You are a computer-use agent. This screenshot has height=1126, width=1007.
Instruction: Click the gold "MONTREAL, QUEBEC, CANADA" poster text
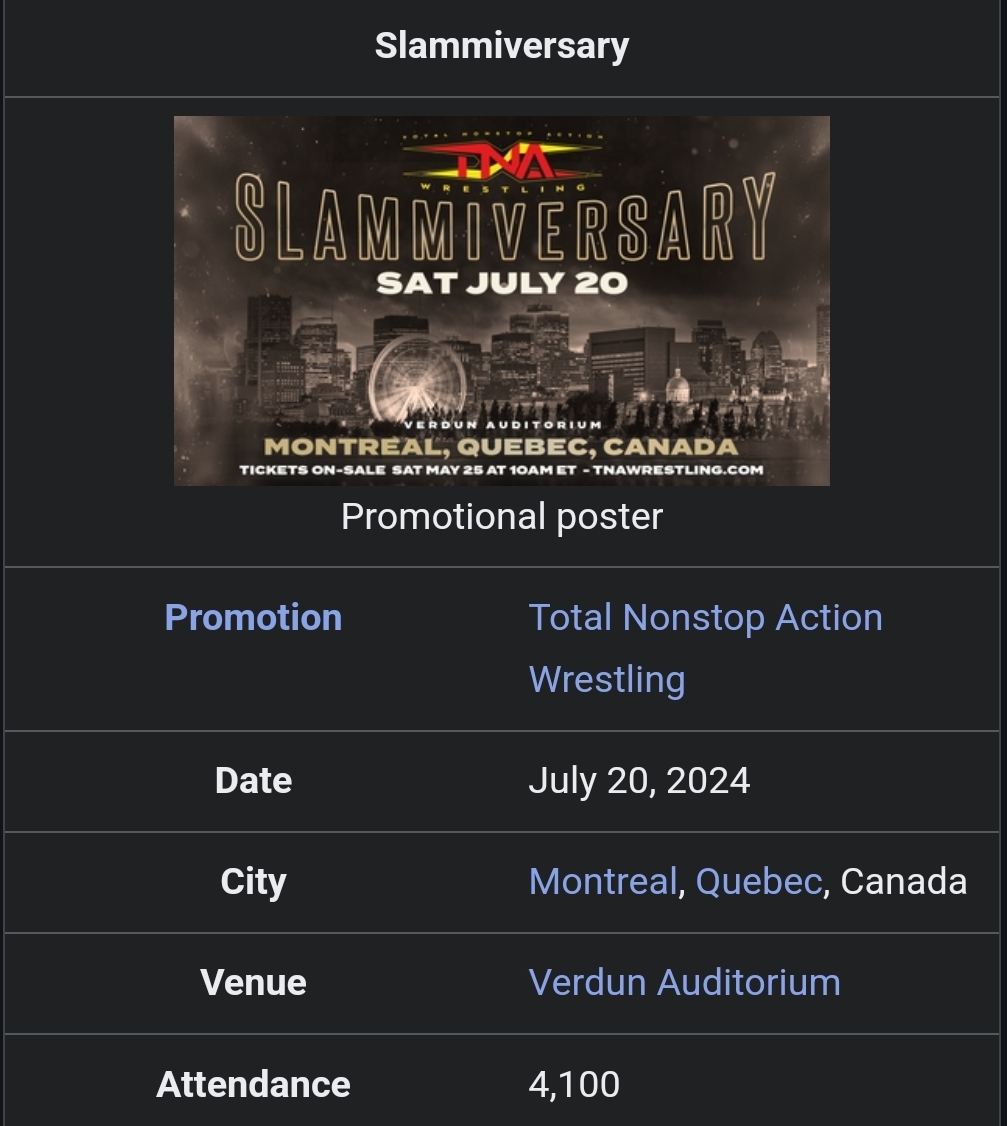tap(502, 446)
